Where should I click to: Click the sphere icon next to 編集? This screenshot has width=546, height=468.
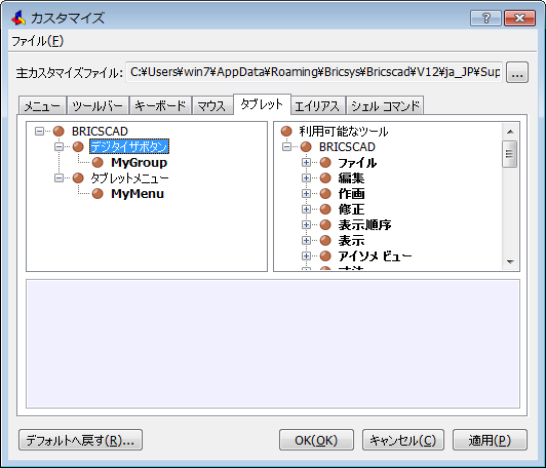tap(325, 178)
